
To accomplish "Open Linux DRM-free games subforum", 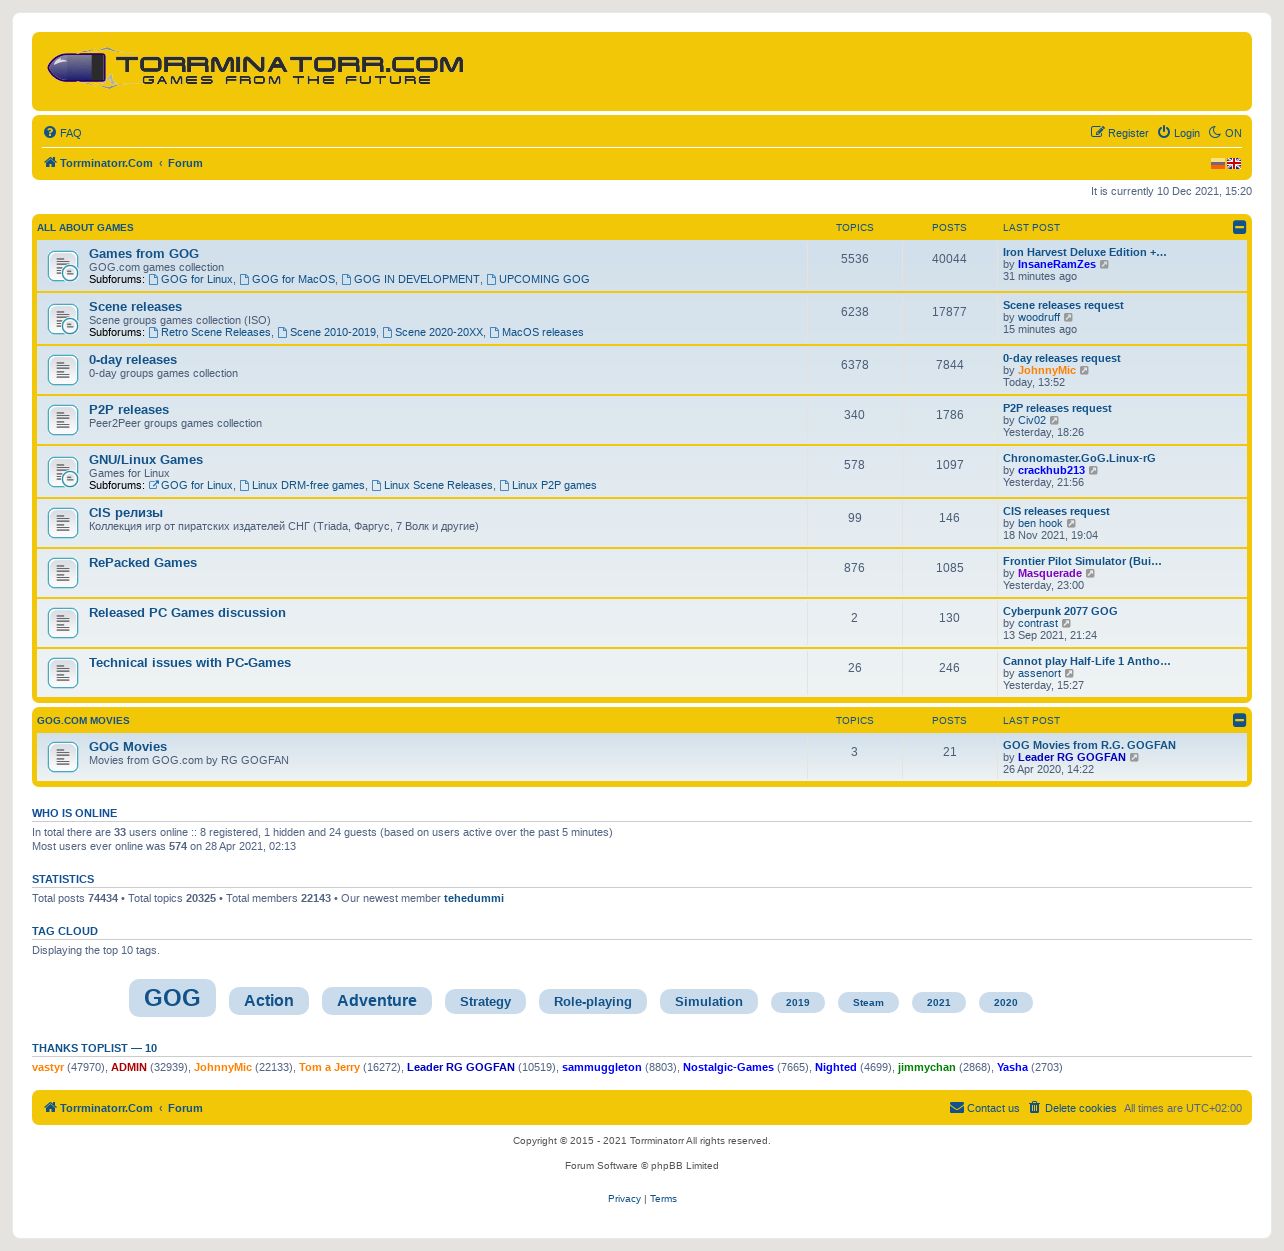I will [x=303, y=486].
